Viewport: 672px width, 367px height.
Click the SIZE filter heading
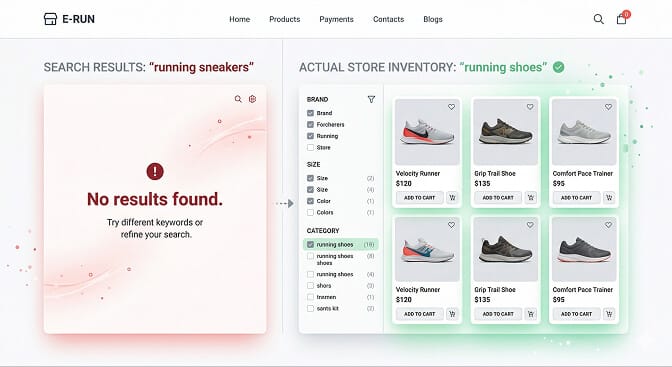coord(313,165)
